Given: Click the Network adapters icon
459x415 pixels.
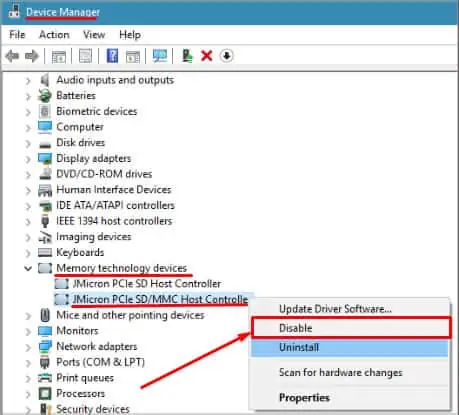Looking at the screenshot, I should [x=45, y=347].
